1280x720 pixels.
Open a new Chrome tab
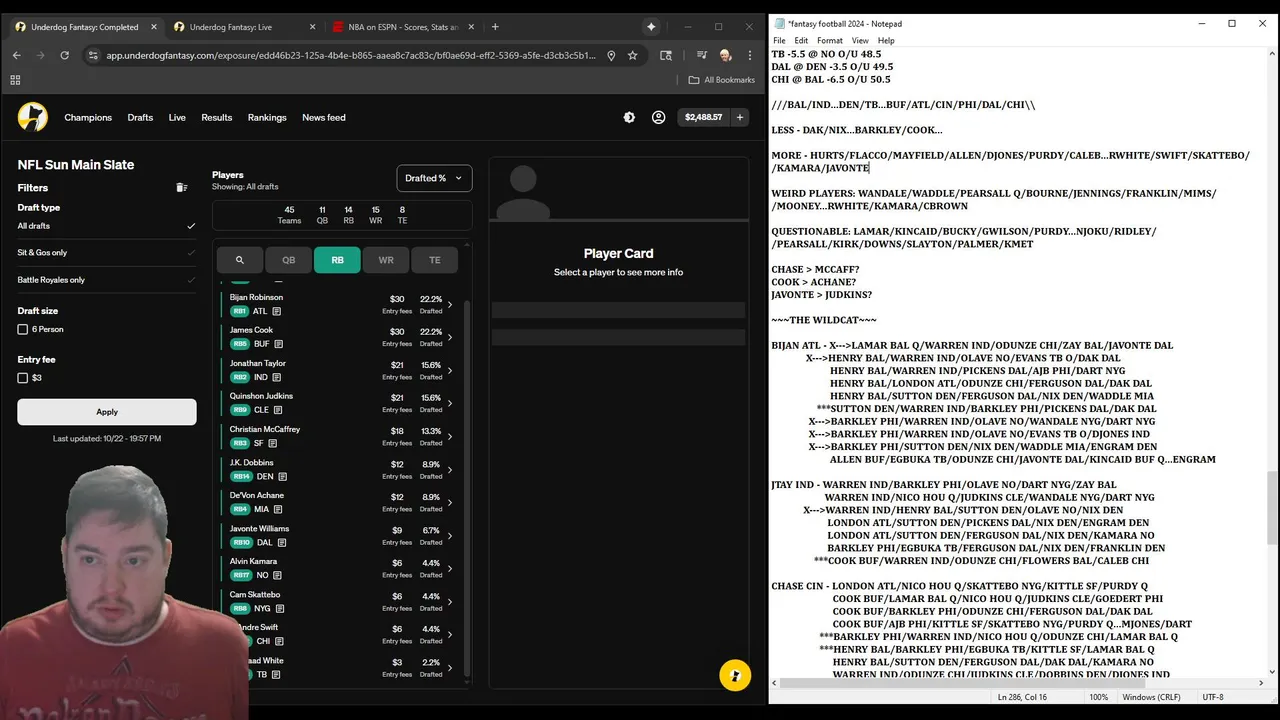pos(495,27)
